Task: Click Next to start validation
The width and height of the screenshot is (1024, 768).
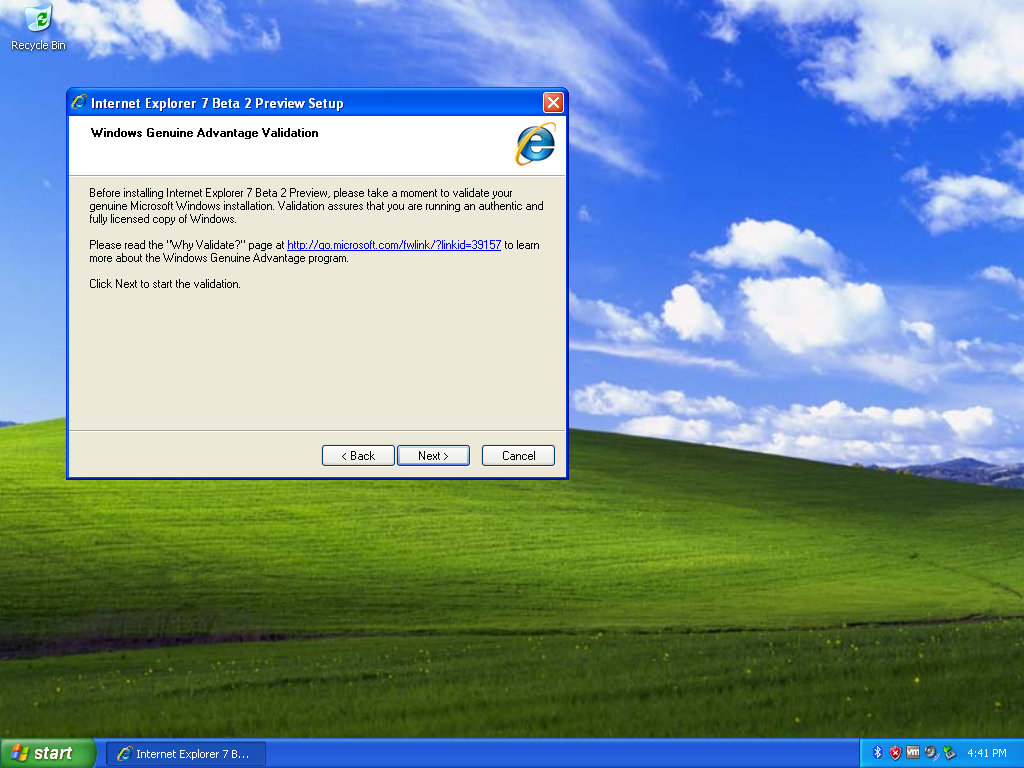Action: [433, 456]
